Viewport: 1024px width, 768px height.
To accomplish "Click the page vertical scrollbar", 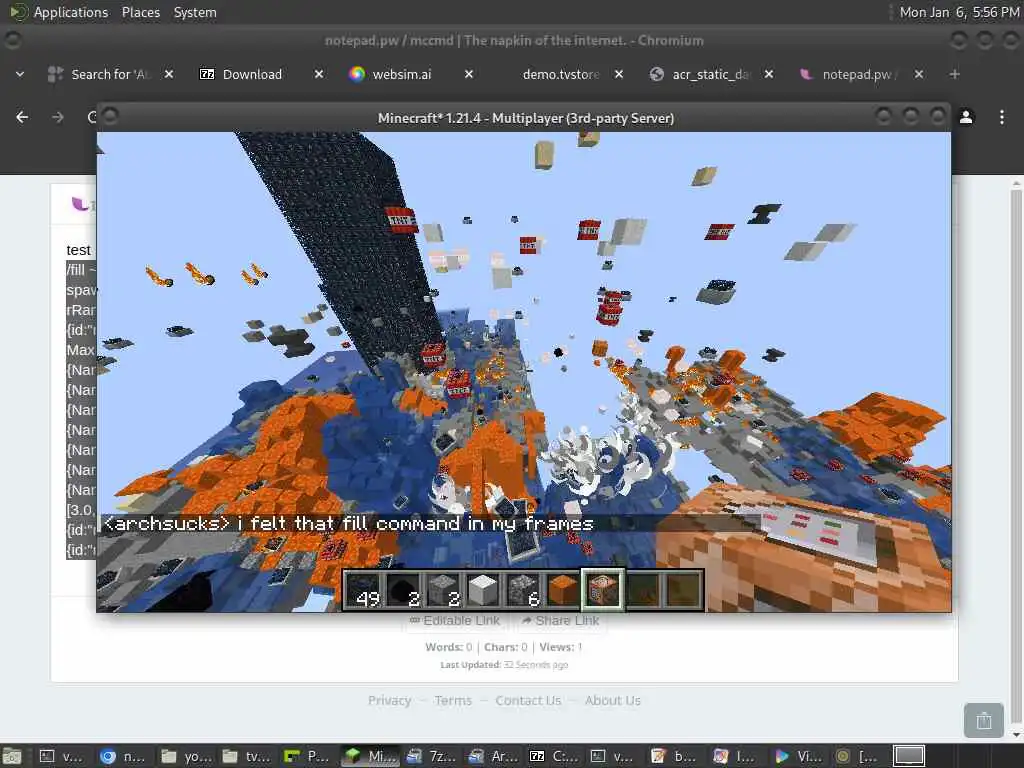I will [x=1016, y=457].
